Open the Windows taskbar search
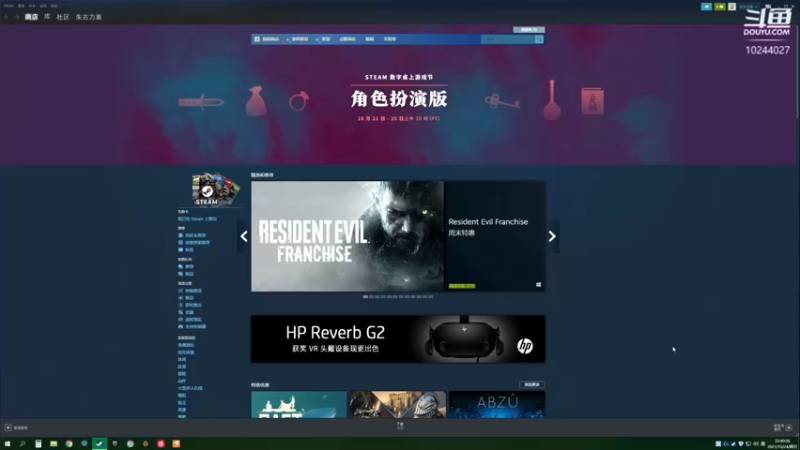Screen dimensions: 800x450 tap(22, 444)
